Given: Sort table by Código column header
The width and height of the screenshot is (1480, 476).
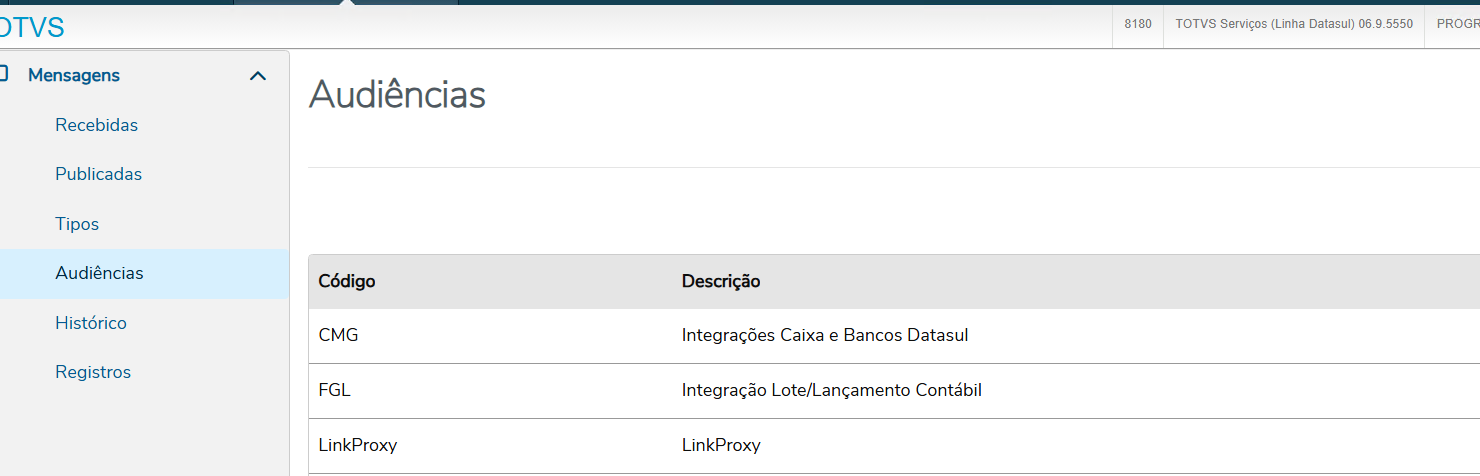Looking at the screenshot, I should pyautogui.click(x=347, y=281).
